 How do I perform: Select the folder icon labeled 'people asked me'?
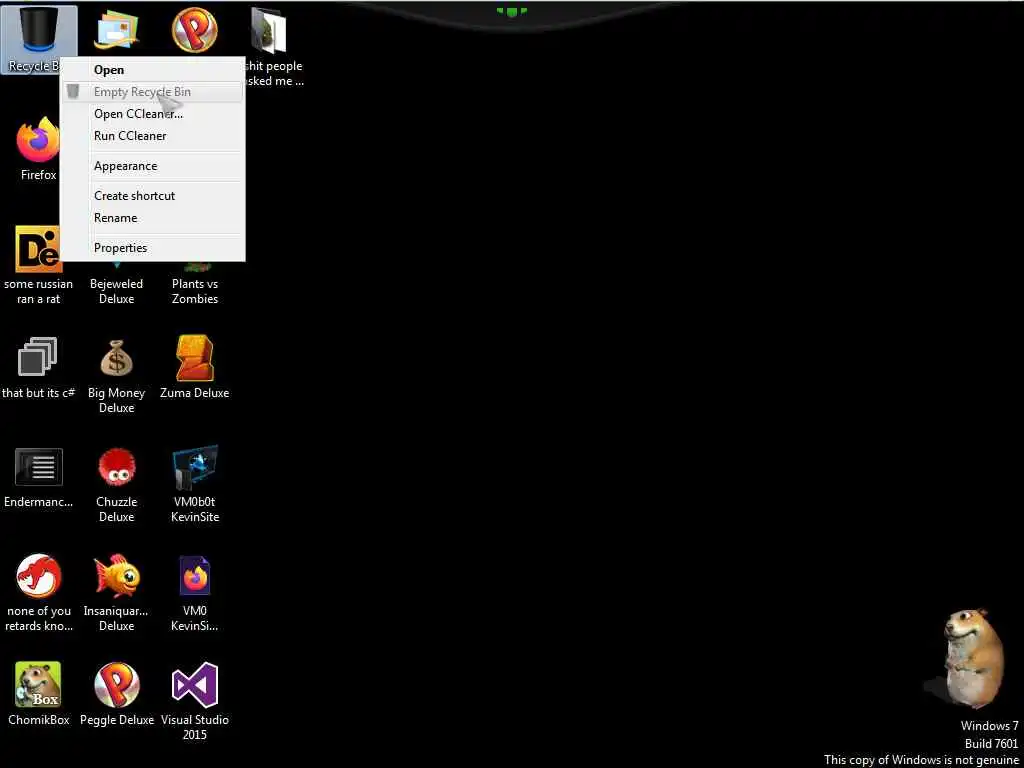(268, 31)
